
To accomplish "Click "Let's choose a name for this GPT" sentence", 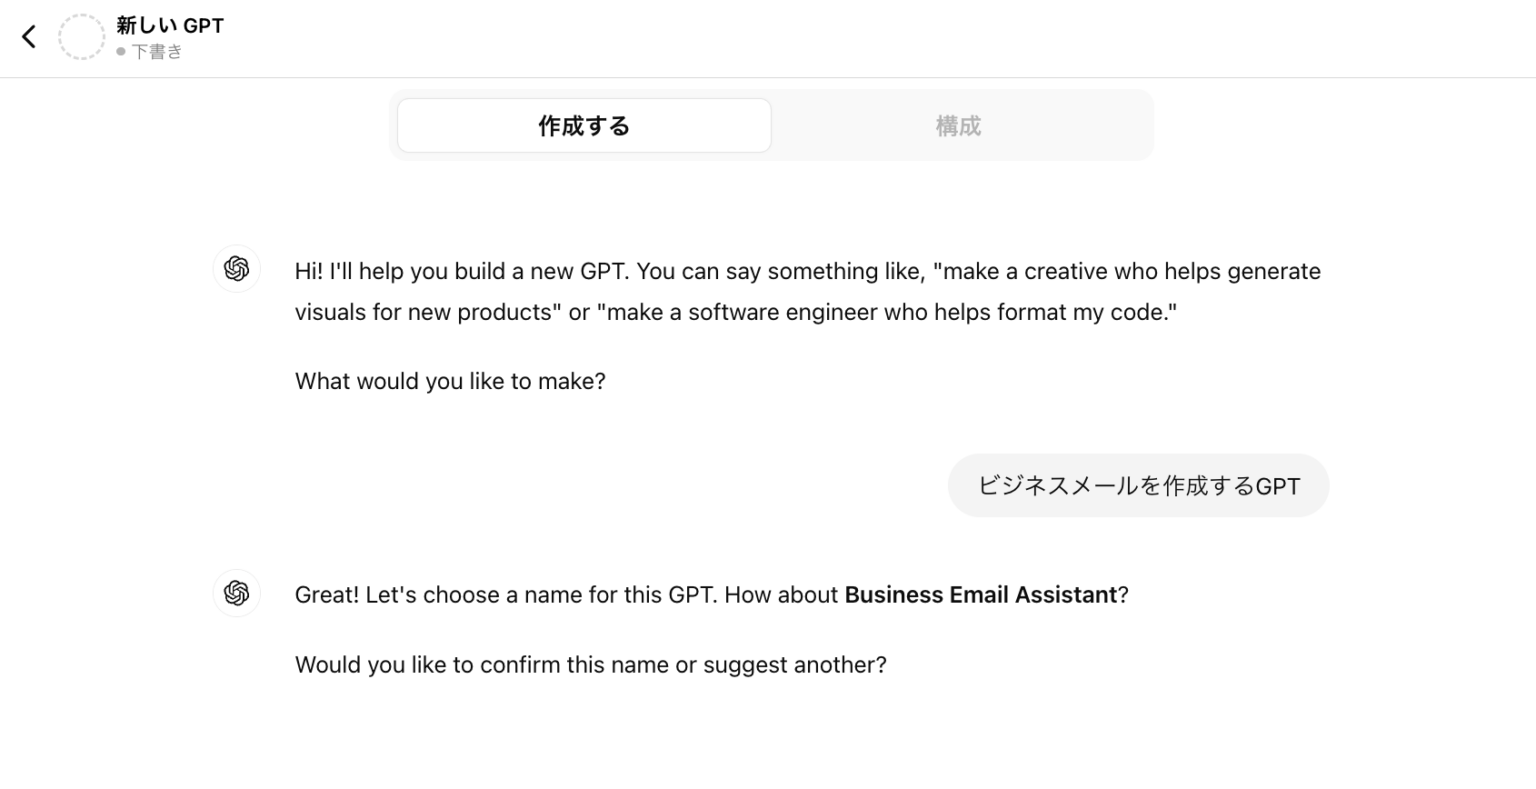I will coord(541,595).
